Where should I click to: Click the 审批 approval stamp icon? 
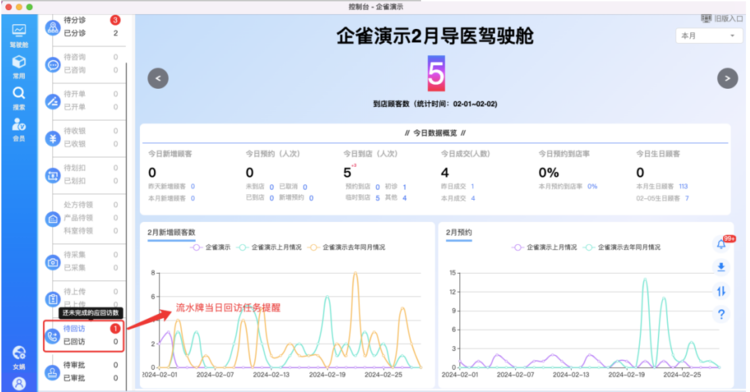[53, 372]
